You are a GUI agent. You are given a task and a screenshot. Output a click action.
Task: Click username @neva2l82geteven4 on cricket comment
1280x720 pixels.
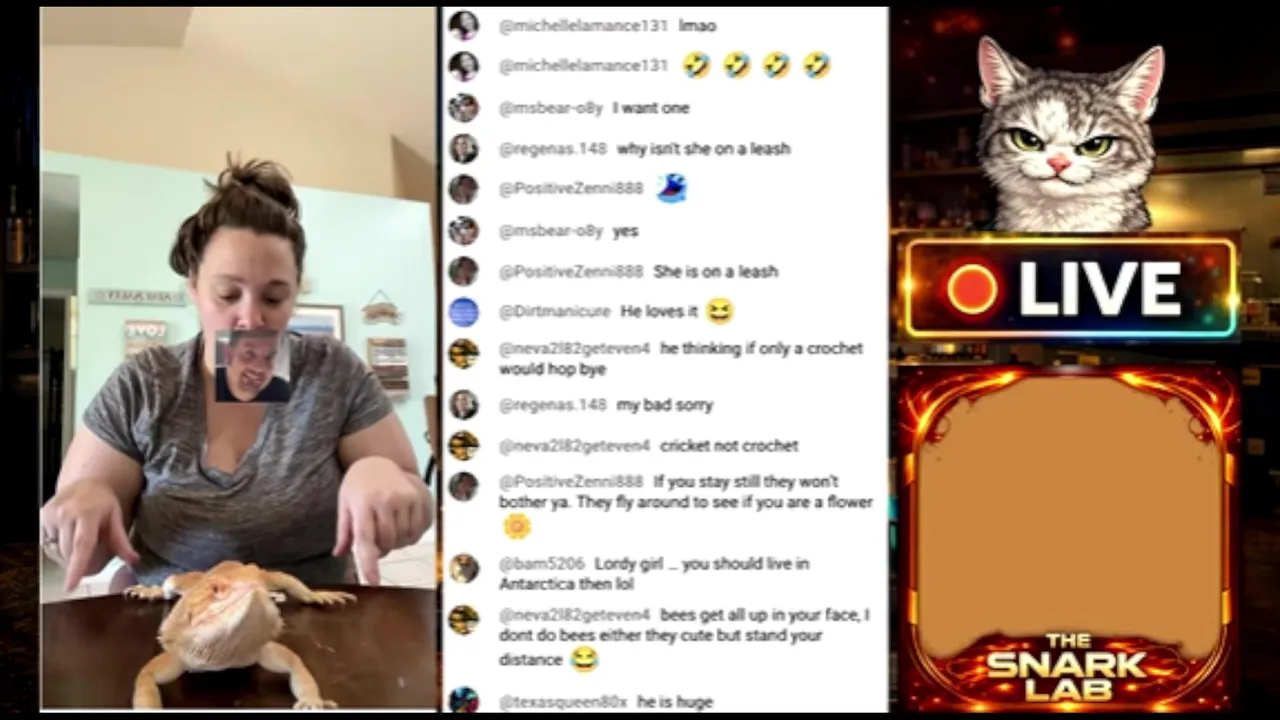click(574, 446)
